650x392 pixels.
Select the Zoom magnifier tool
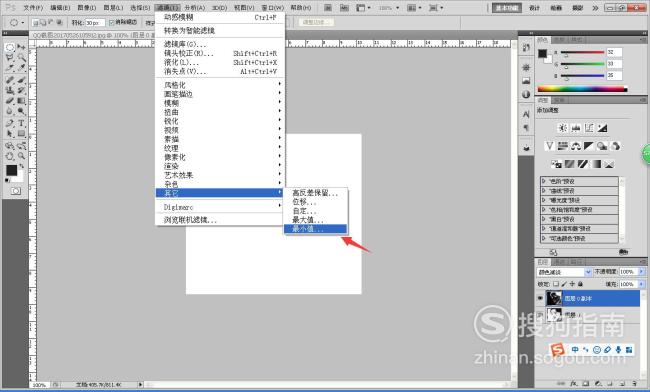point(21,156)
